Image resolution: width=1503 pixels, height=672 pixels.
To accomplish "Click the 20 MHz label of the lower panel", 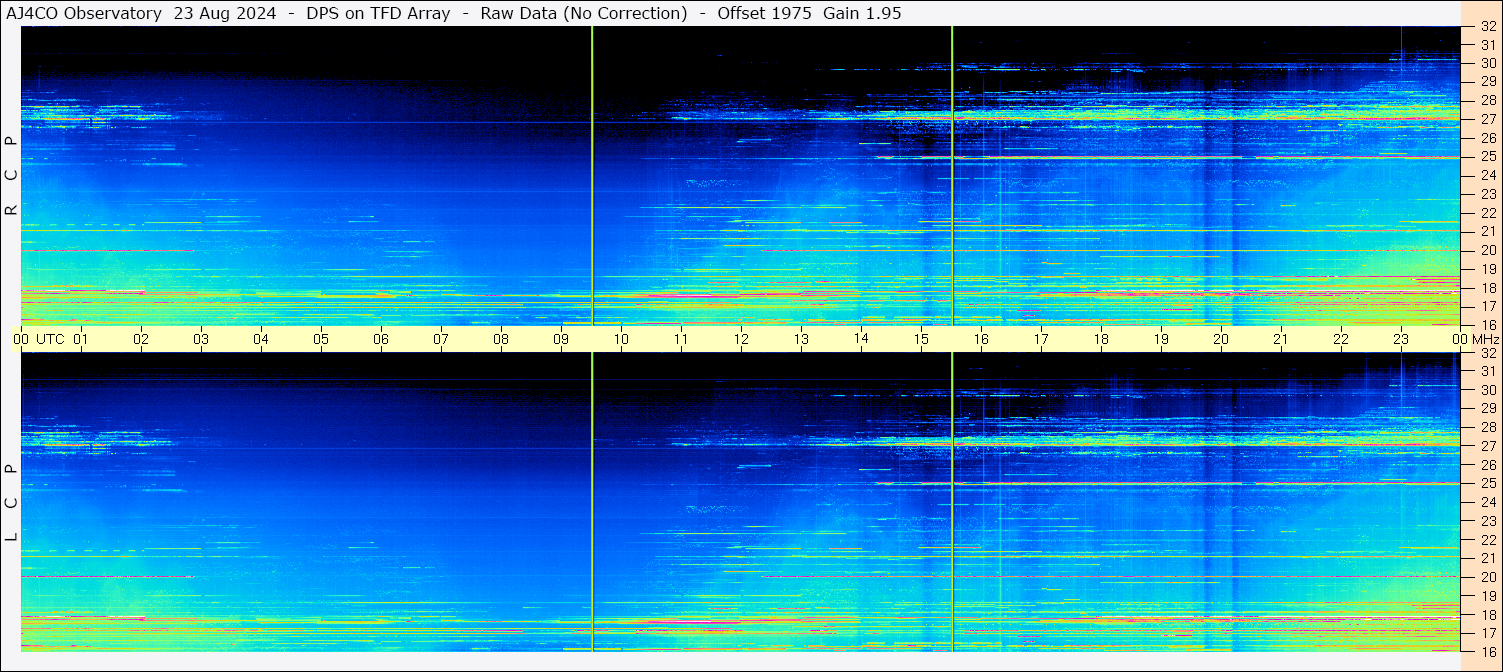I will click(x=1487, y=577).
